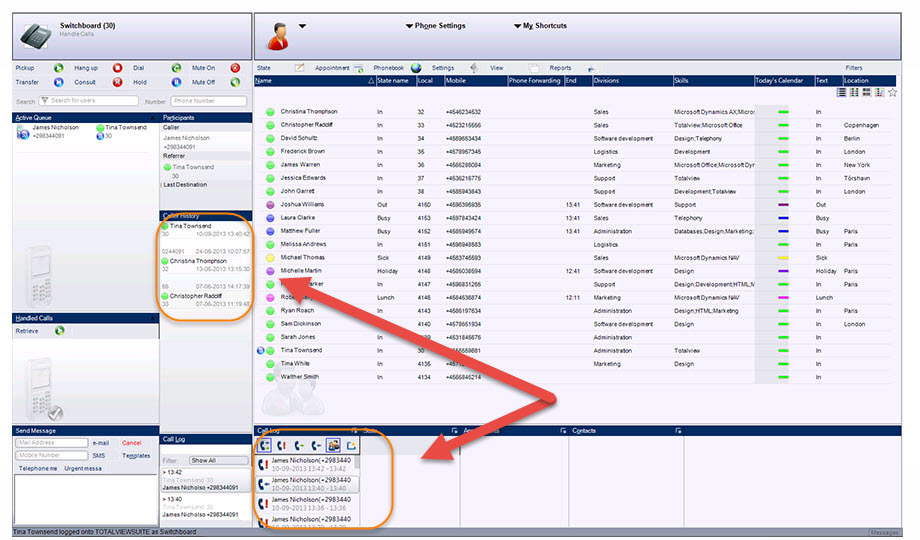Click the green Pickup call icon
Image resolution: width=920 pixels, height=540 pixels.
tap(58, 68)
